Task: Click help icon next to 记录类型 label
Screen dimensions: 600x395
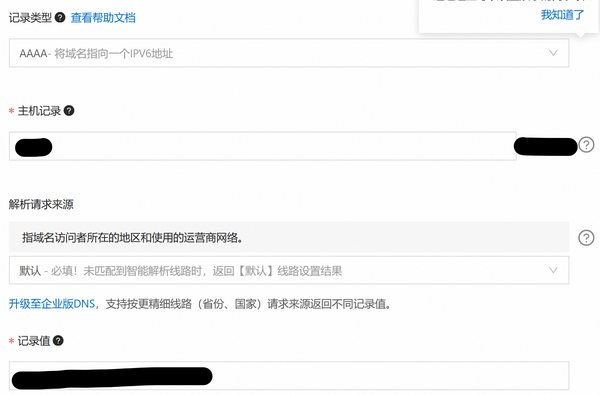Action: 60,17
